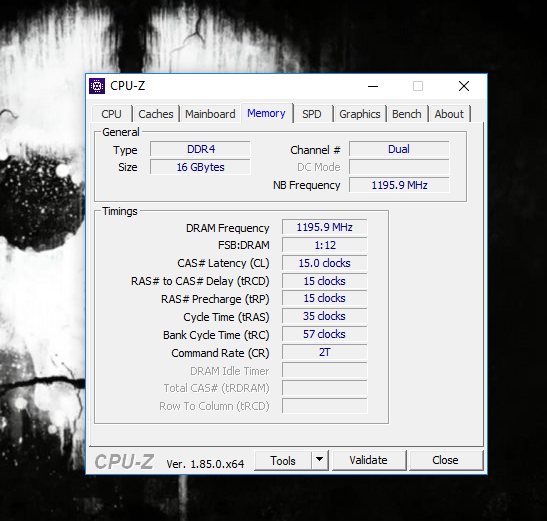Viewport: 547px width, 521px height.
Task: Click the empty DRAM Idle Timer field
Action: tap(324, 370)
